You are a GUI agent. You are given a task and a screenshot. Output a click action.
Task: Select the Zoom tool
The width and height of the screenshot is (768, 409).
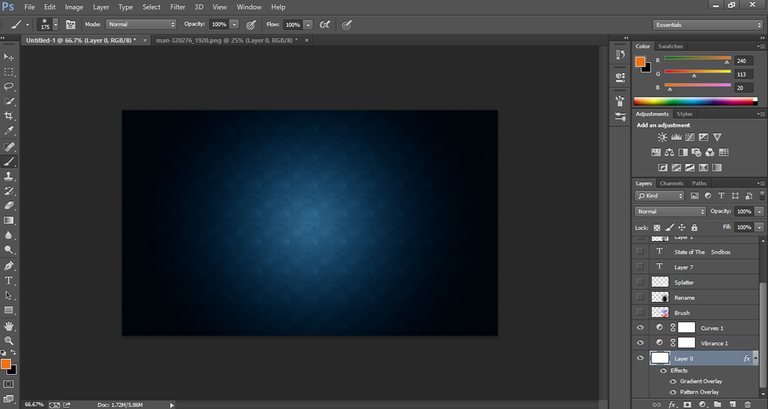(x=10, y=341)
